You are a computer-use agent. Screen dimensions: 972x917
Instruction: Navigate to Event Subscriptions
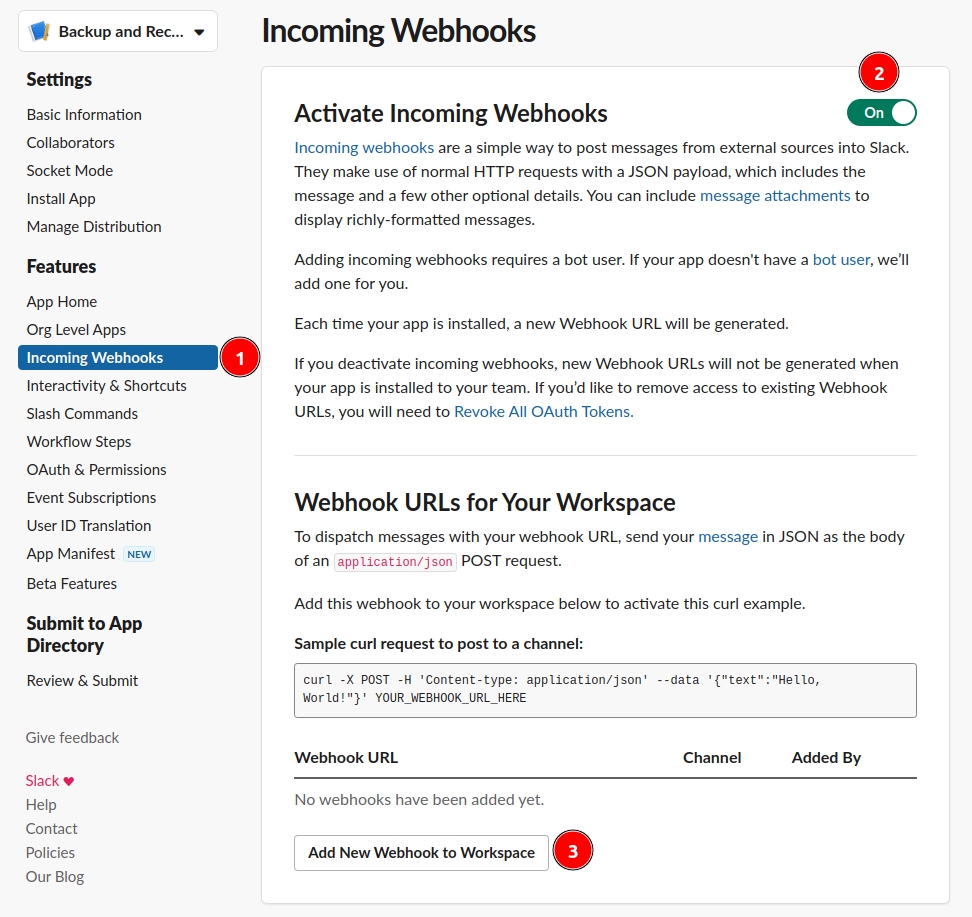pyautogui.click(x=91, y=497)
